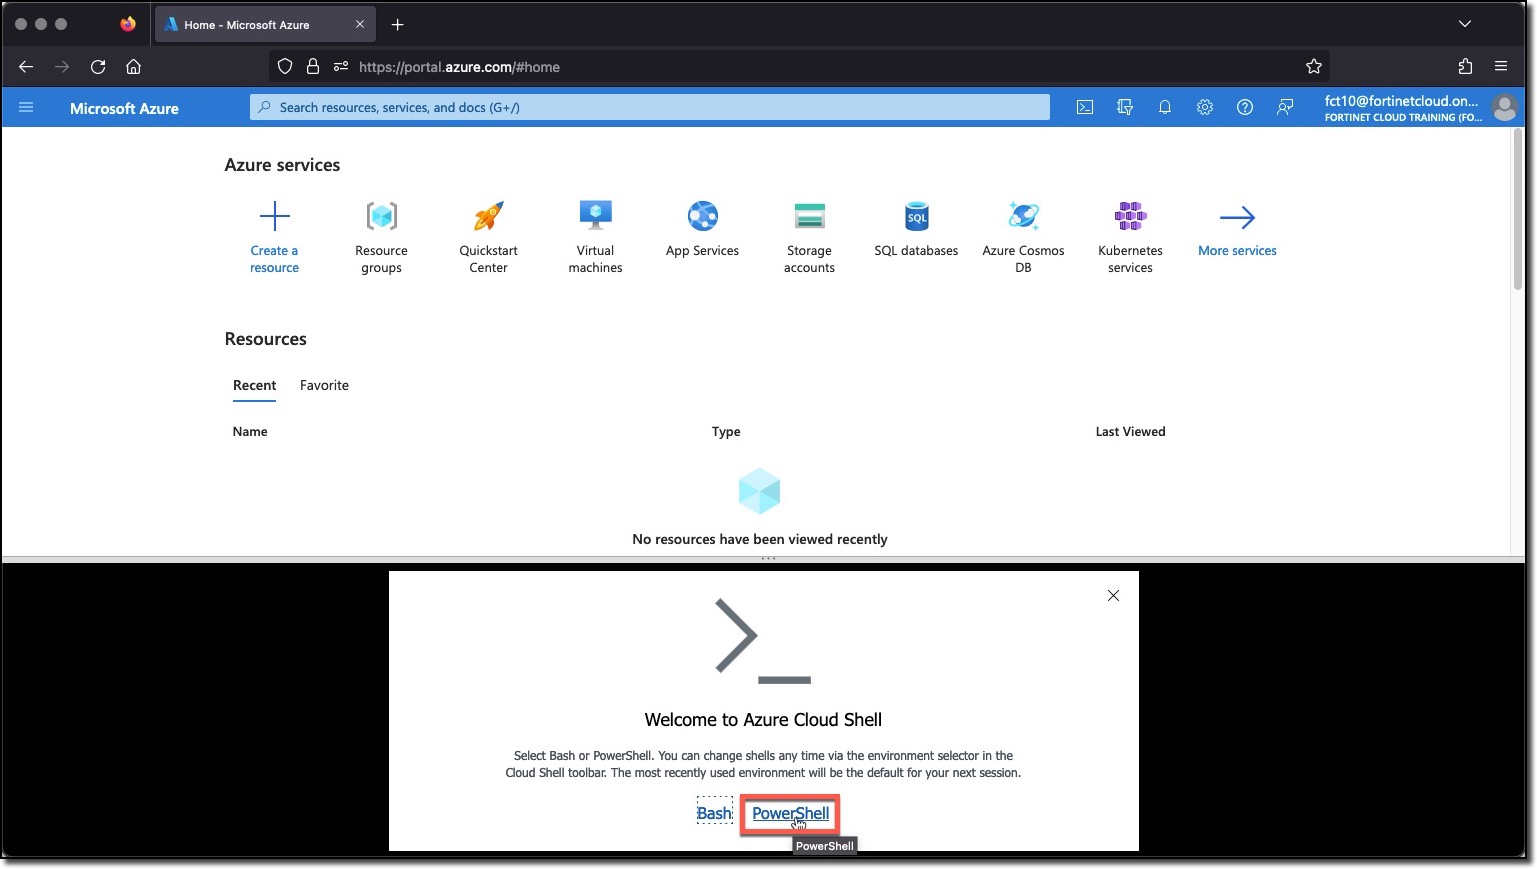
Task: Close the Cloud Shell welcome dialog
Action: [1113, 596]
